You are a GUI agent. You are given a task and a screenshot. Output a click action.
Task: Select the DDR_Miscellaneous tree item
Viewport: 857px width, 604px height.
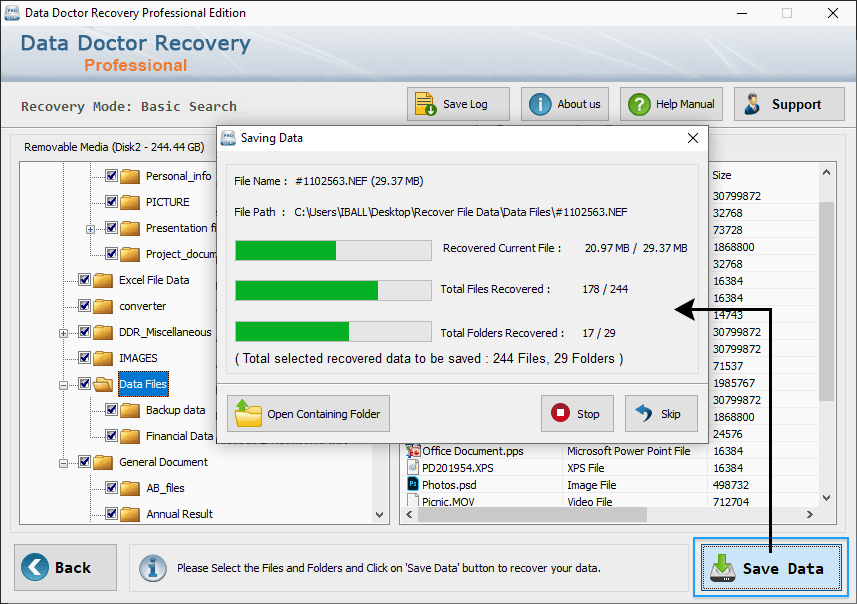[x=165, y=332]
